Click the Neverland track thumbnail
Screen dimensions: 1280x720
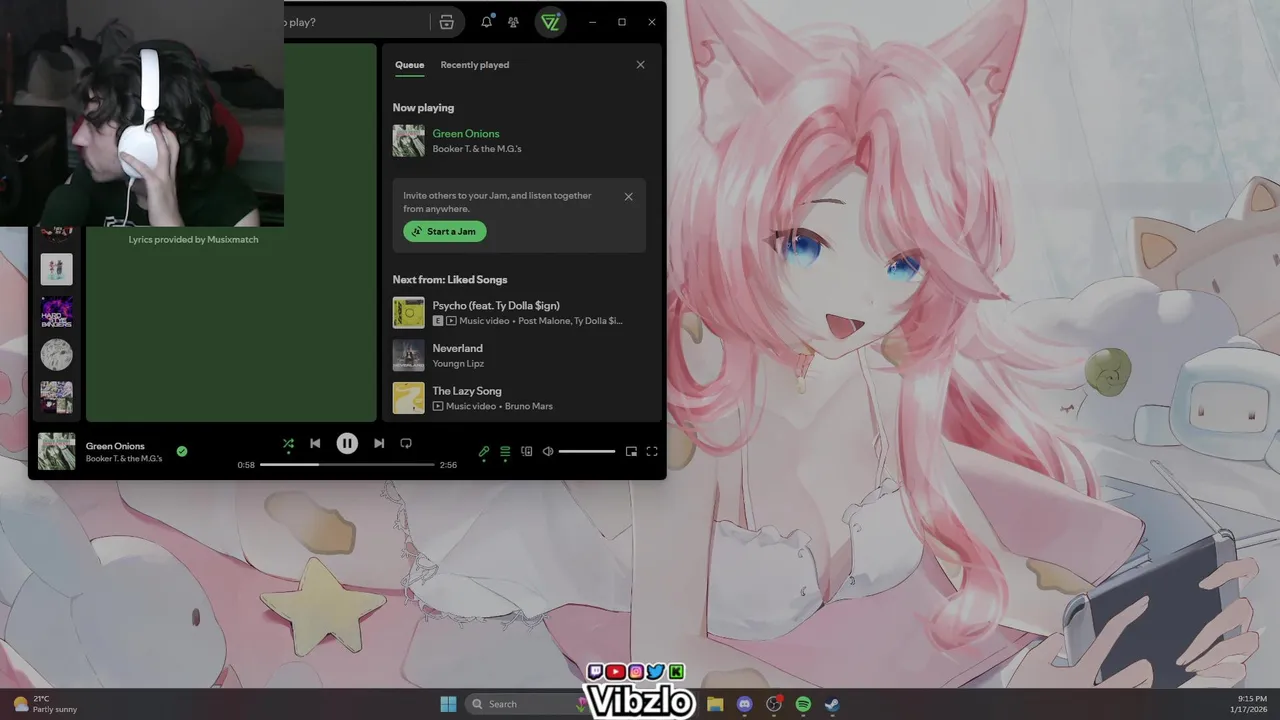pos(408,356)
